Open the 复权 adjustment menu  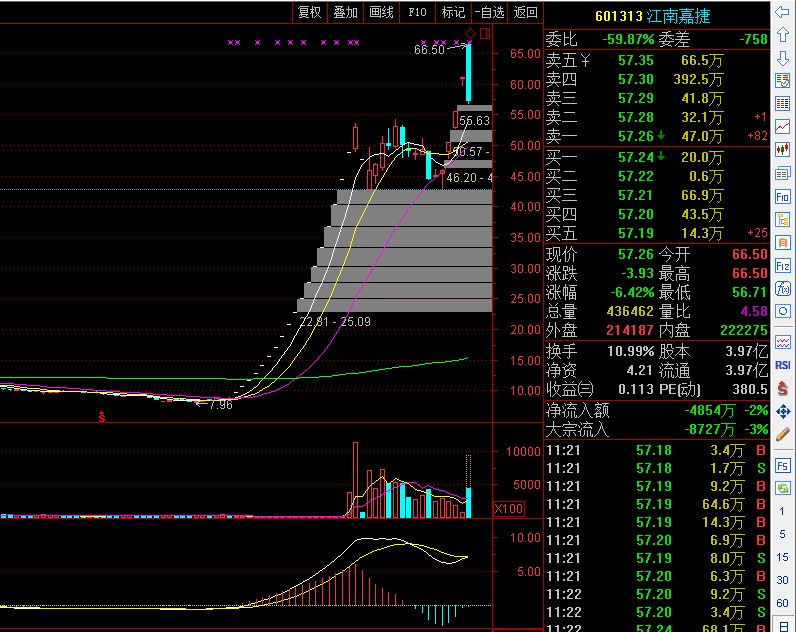[310, 12]
